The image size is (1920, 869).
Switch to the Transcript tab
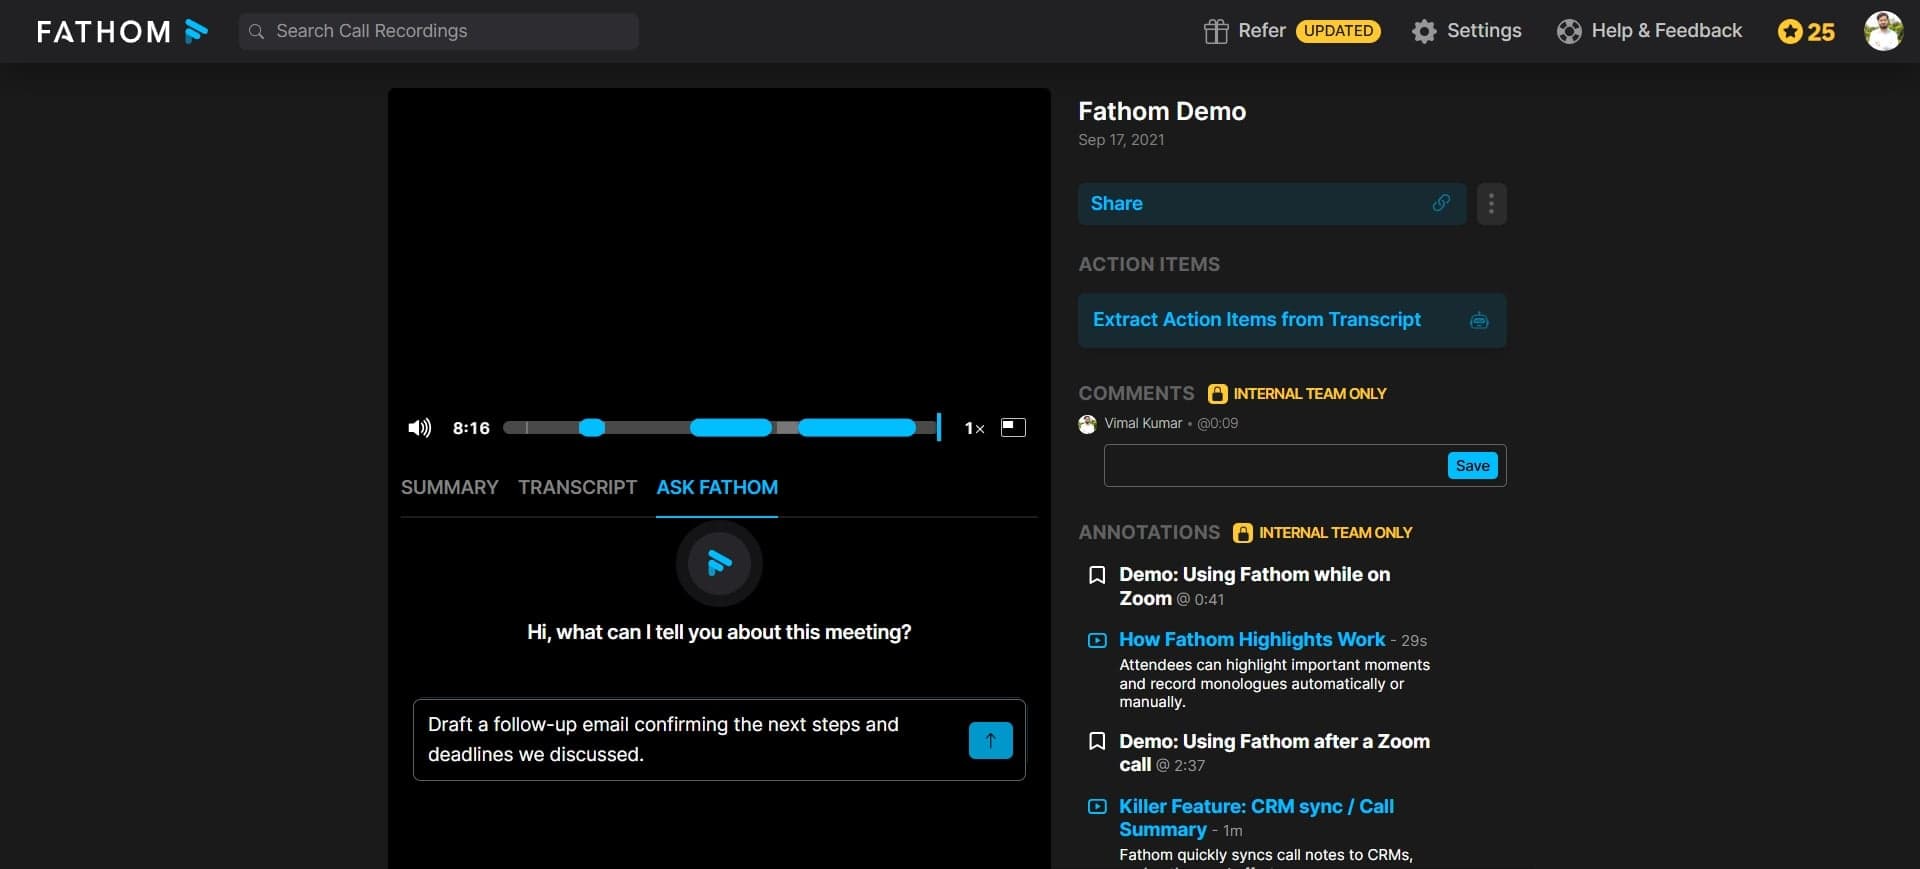577,487
